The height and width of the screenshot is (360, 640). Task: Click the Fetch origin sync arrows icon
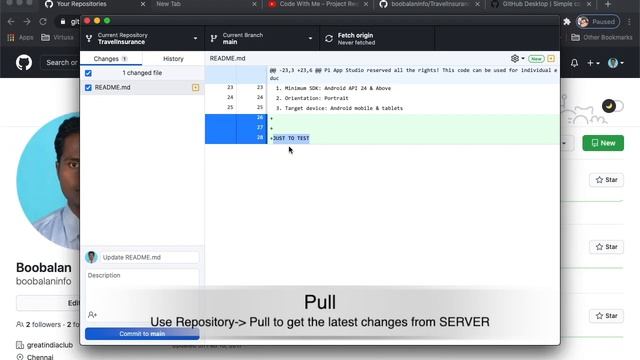tap(329, 39)
